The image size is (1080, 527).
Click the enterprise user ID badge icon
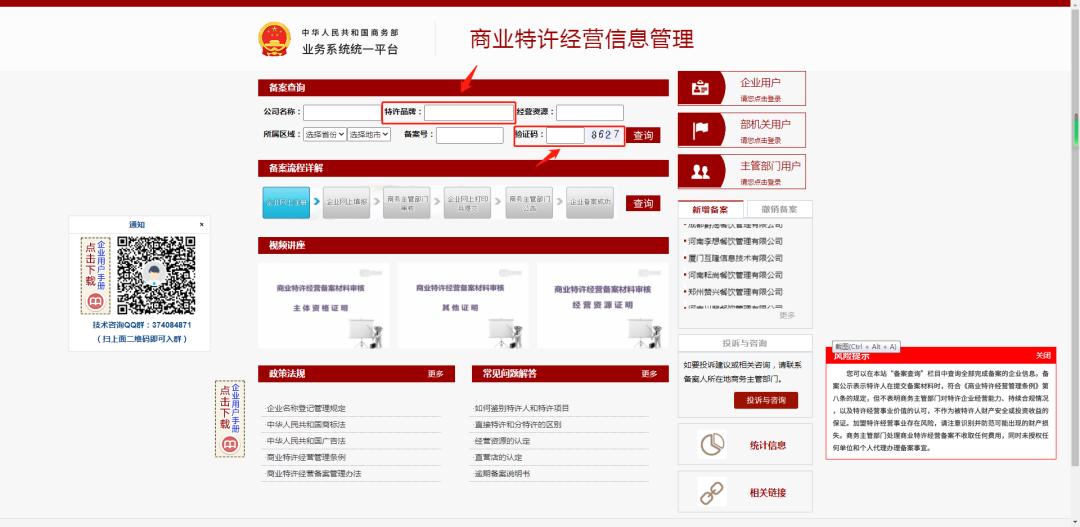tap(700, 88)
